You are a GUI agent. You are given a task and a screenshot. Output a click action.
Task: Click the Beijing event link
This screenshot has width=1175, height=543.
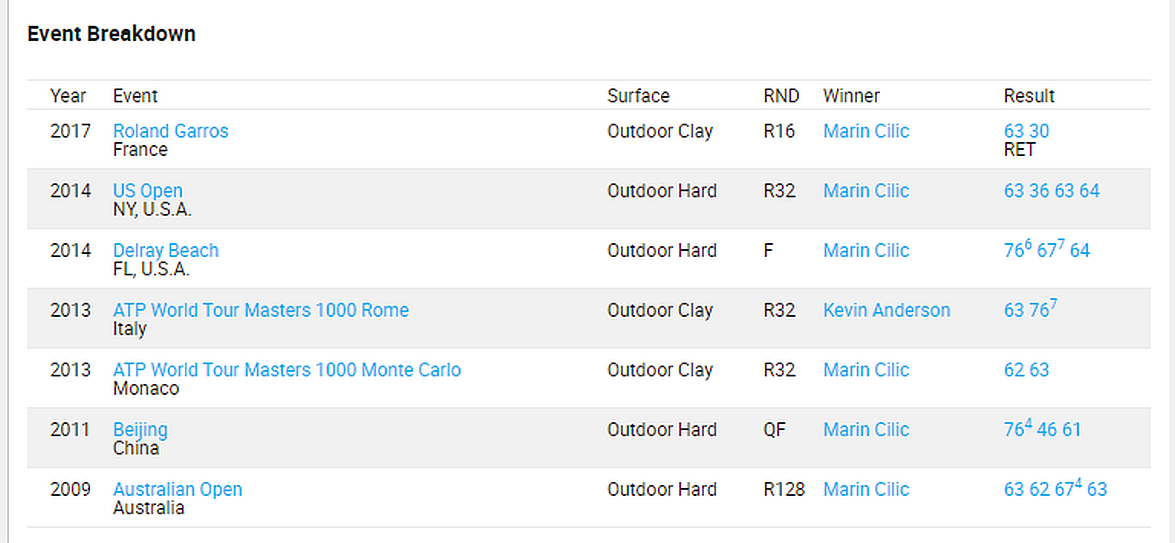point(140,430)
